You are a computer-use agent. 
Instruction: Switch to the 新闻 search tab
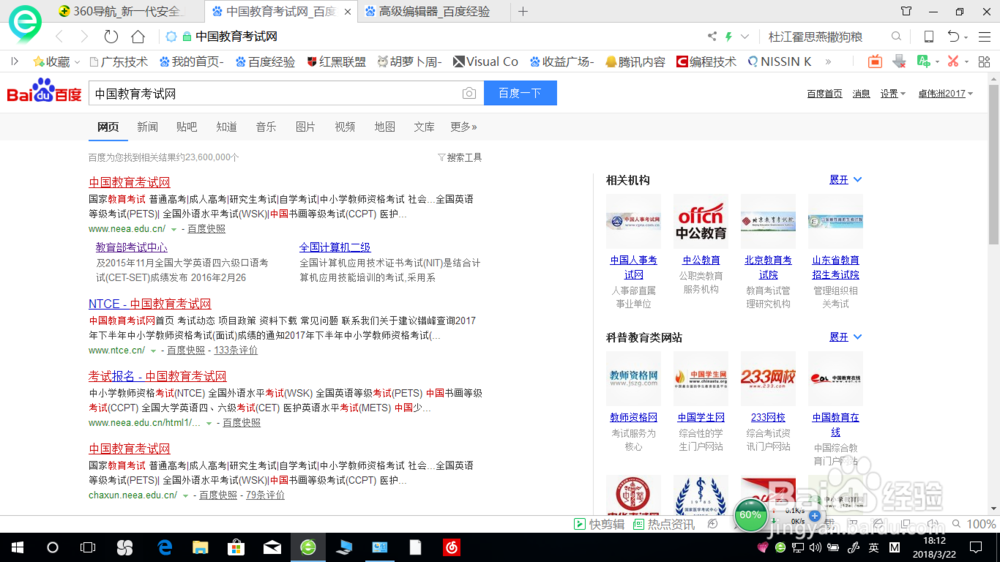point(147,127)
